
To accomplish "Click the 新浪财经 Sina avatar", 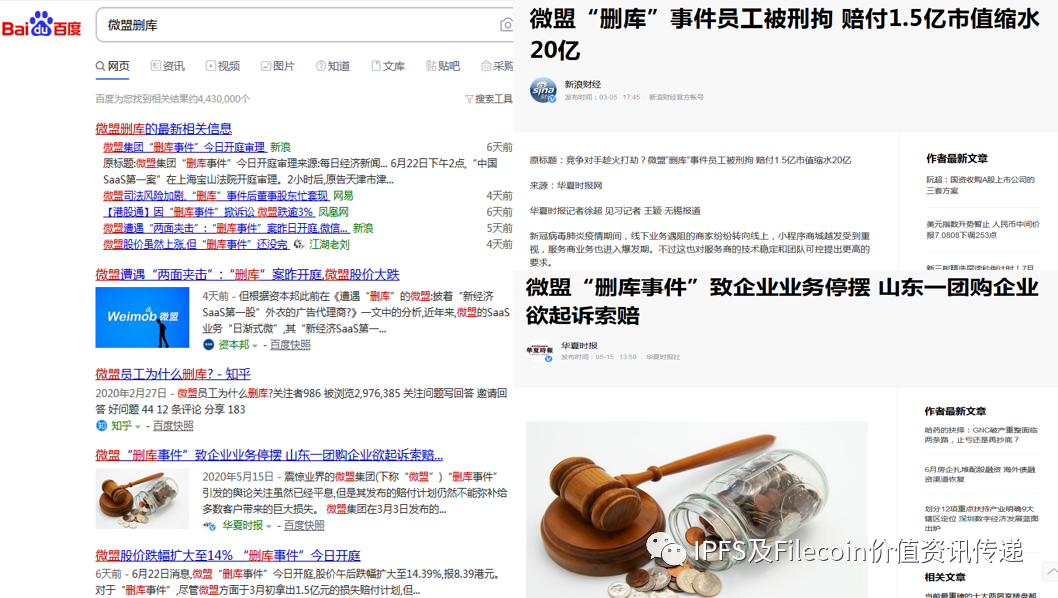I will point(543,90).
